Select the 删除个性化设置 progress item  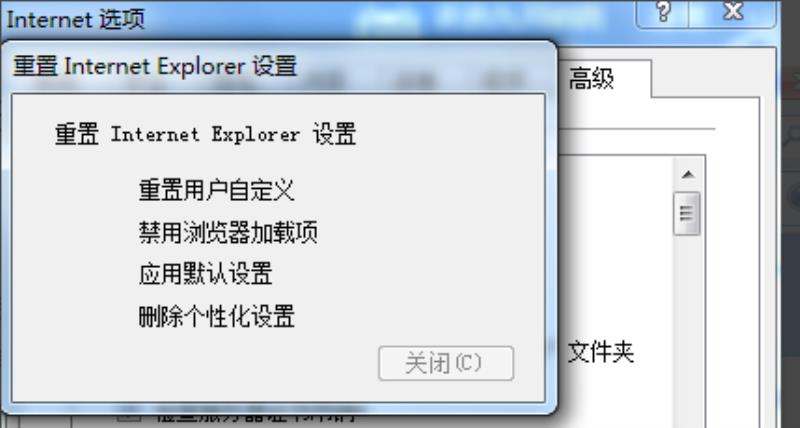coord(216,316)
